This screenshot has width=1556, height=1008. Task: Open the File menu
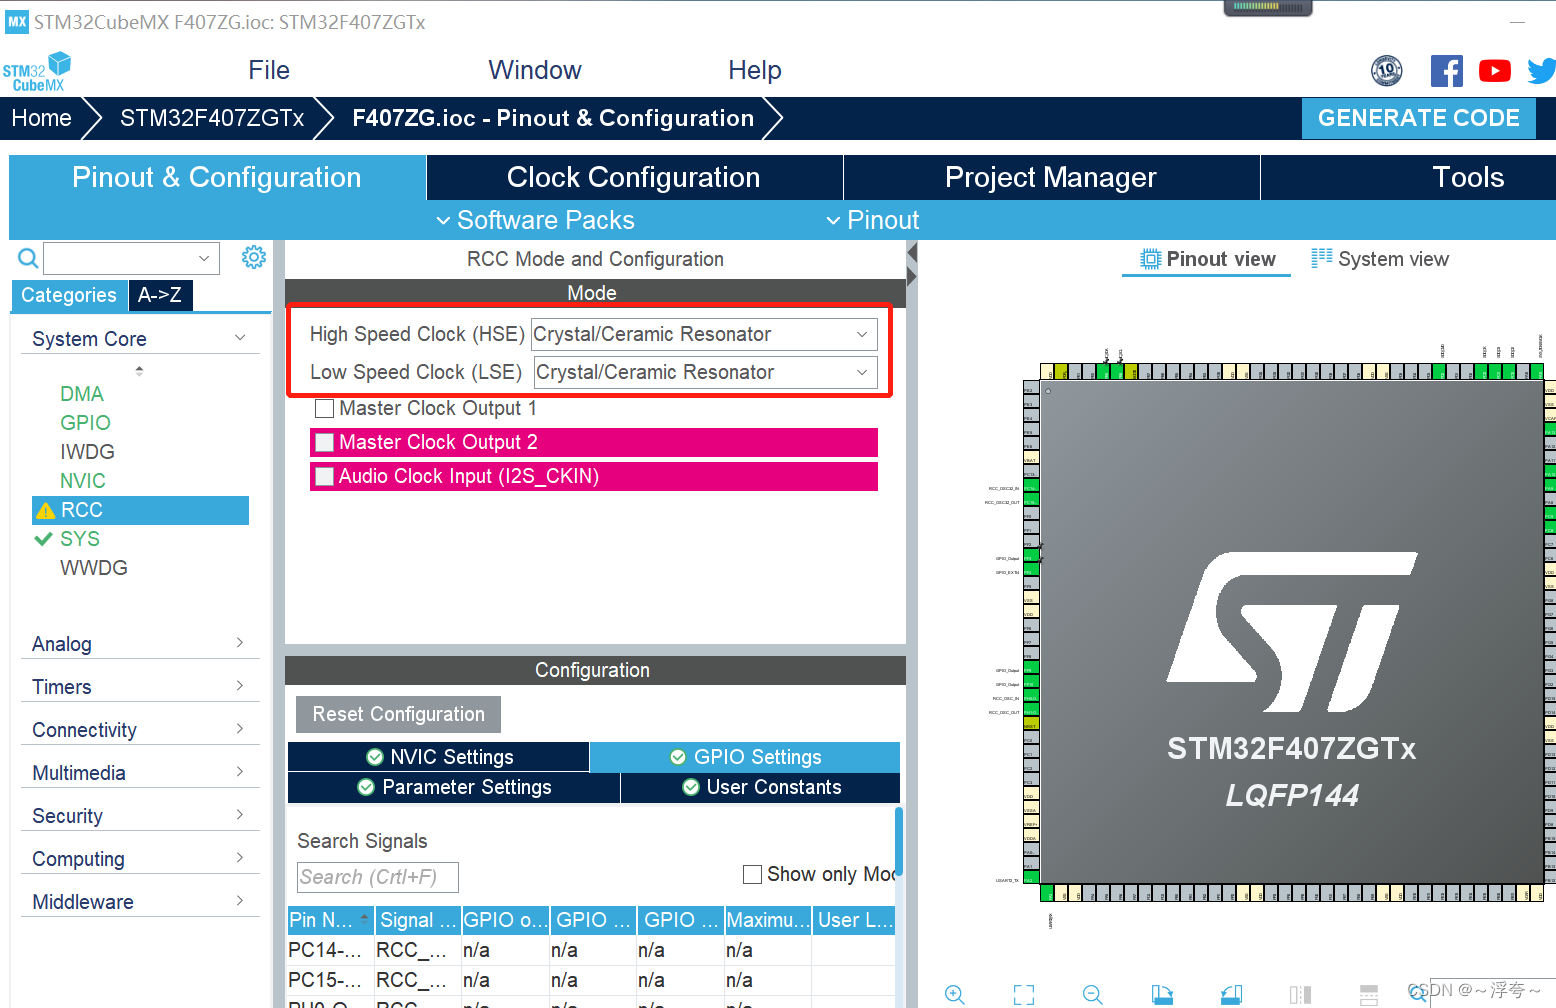click(x=269, y=70)
